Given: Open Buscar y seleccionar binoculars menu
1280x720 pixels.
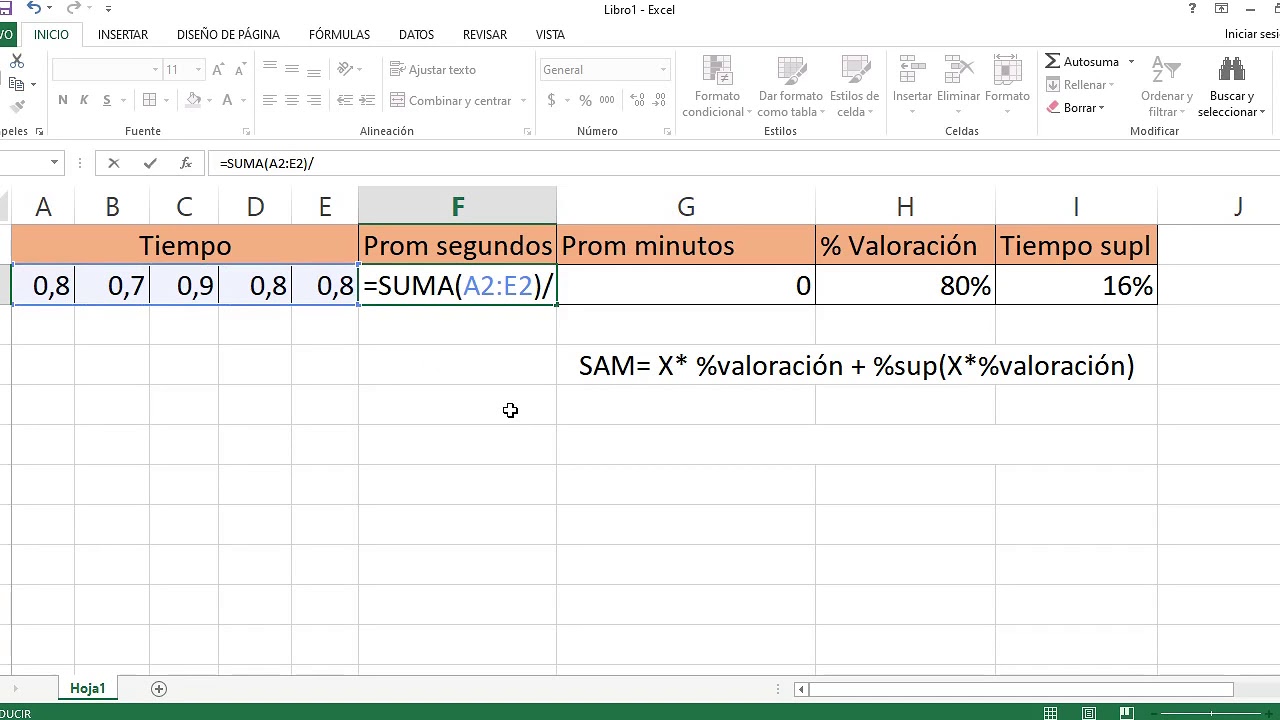Looking at the screenshot, I should click(x=1232, y=87).
